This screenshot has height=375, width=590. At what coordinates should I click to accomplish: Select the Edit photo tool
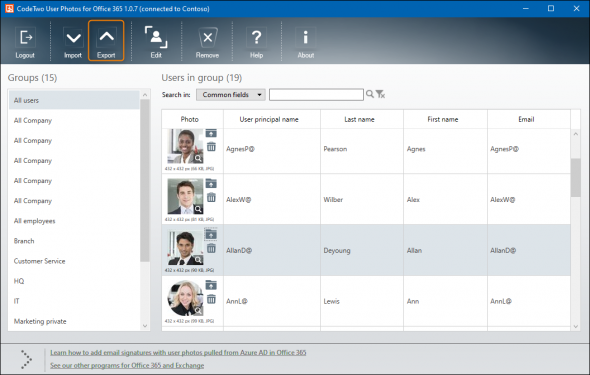coord(156,41)
